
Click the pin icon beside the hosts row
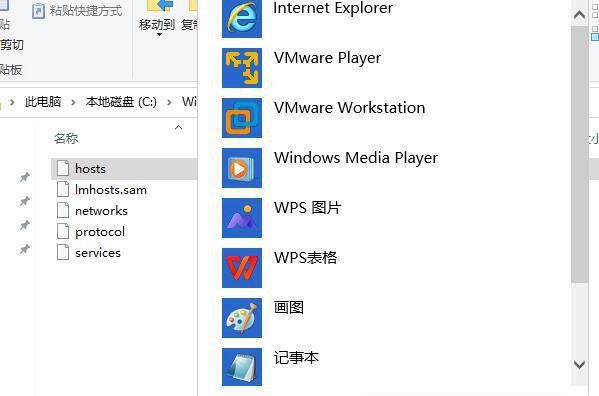(24, 177)
